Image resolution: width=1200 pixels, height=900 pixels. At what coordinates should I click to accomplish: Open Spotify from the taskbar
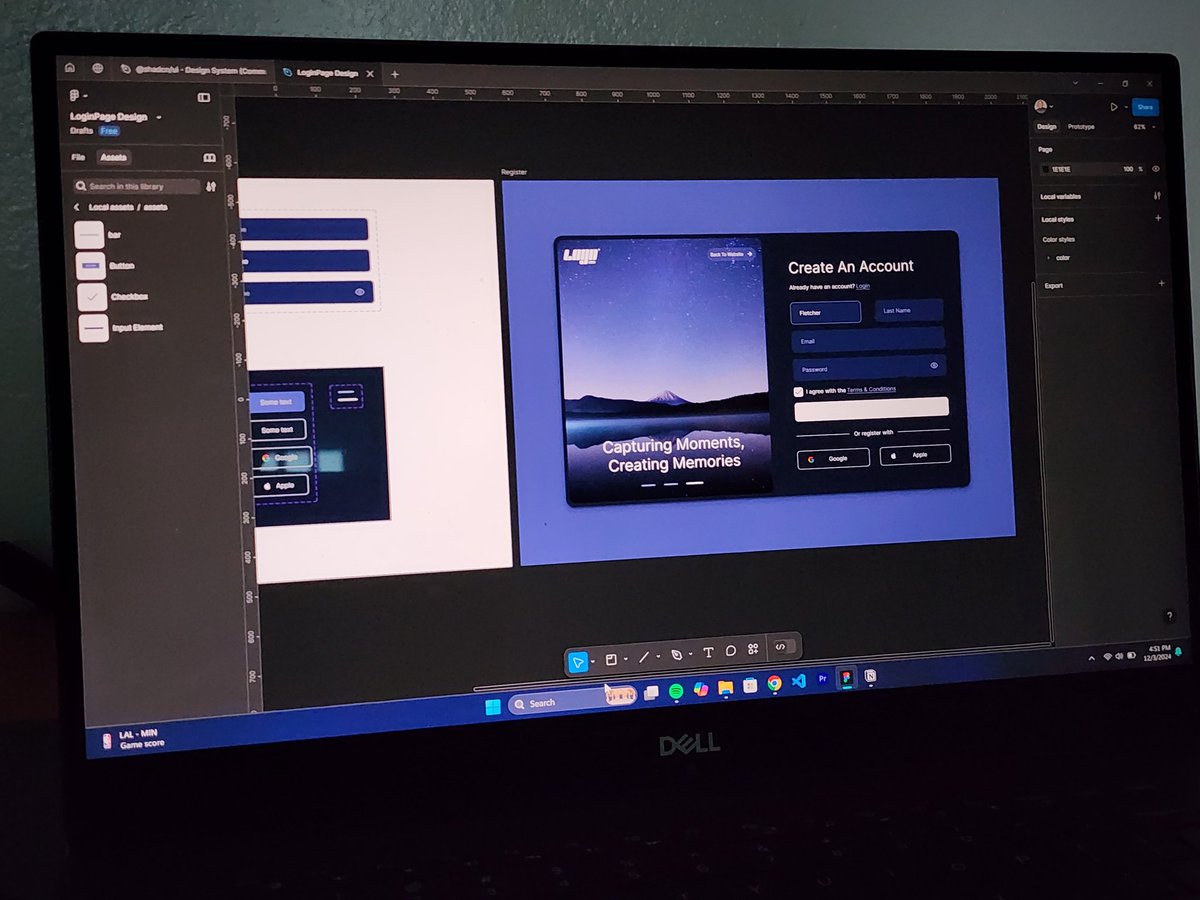tap(675, 690)
